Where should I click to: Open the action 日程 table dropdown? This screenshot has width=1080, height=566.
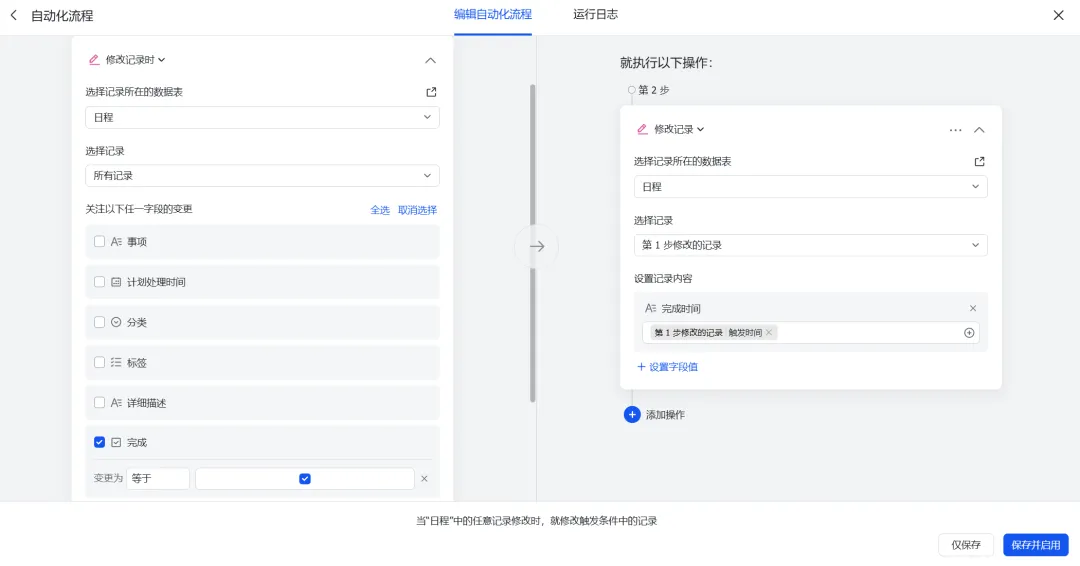pos(811,187)
